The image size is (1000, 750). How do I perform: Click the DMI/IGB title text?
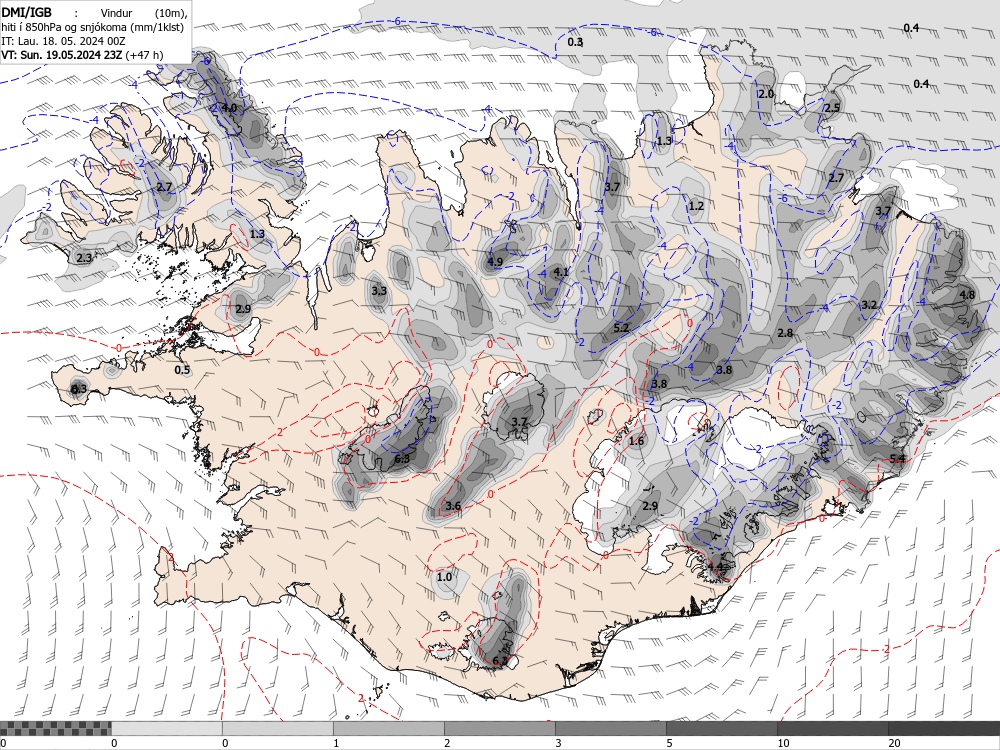(x=26, y=13)
